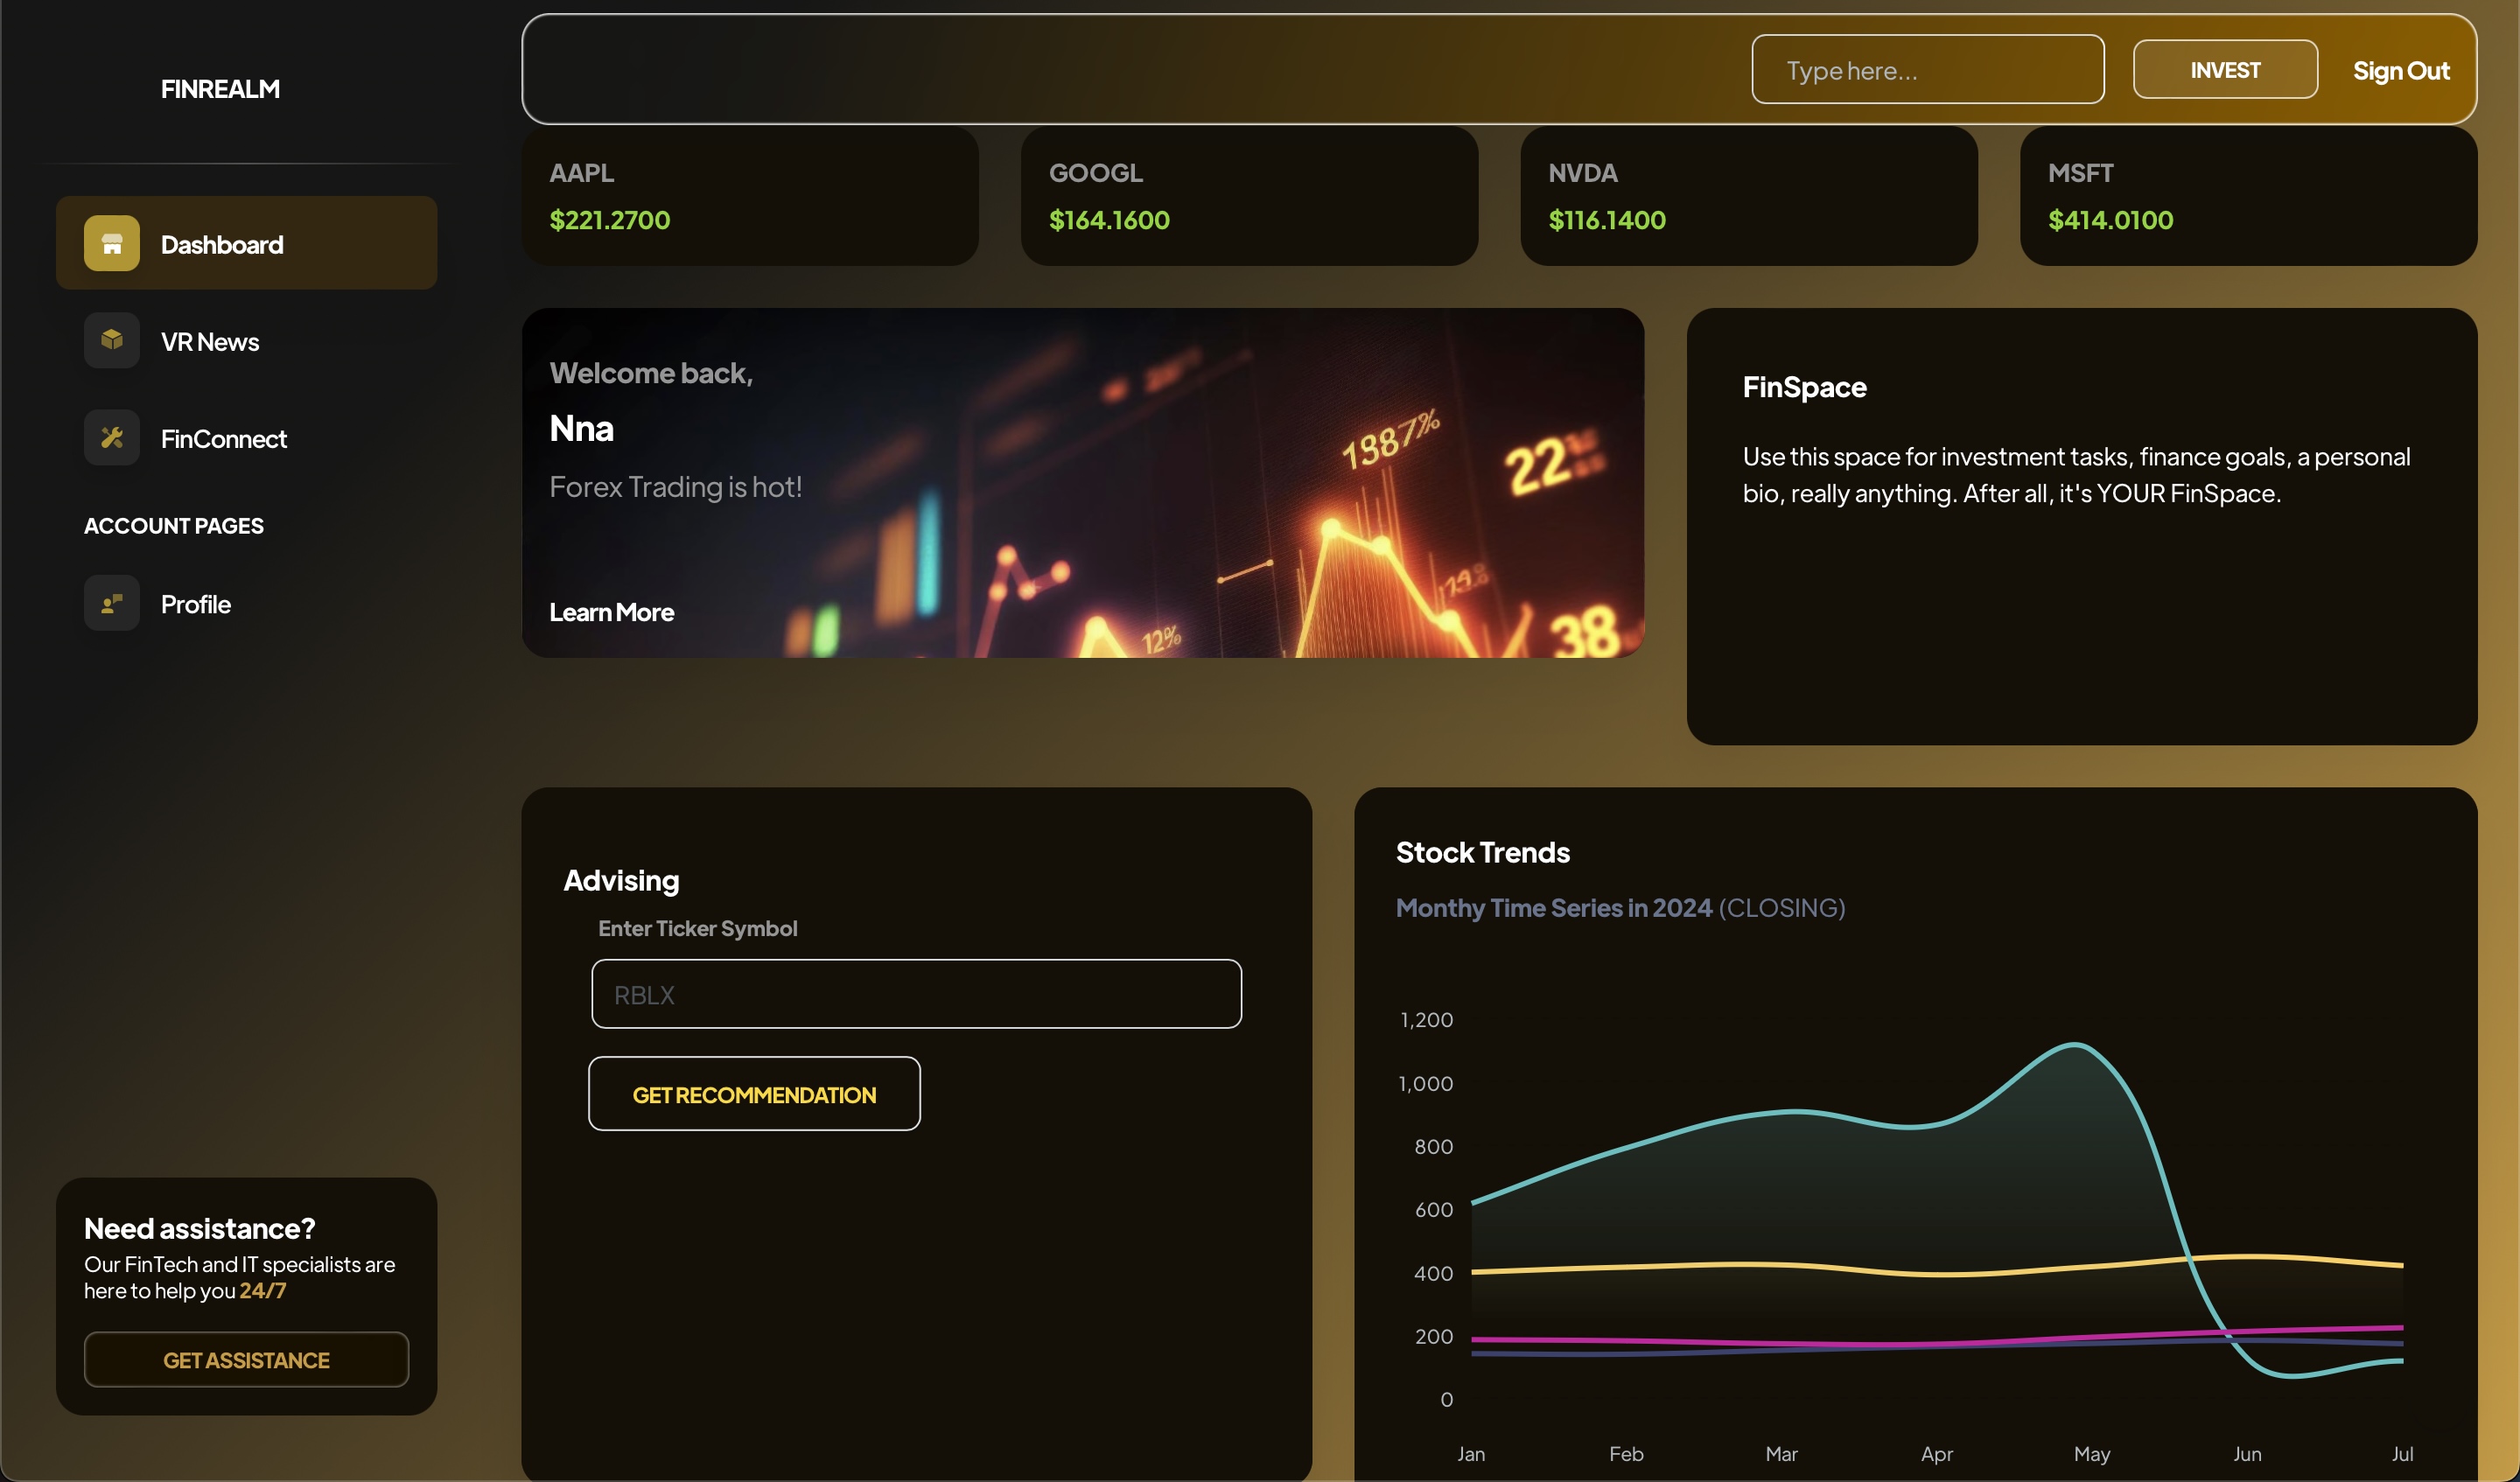The width and height of the screenshot is (2520, 1482).
Task: Click the Type here search box
Action: [x=1926, y=69]
